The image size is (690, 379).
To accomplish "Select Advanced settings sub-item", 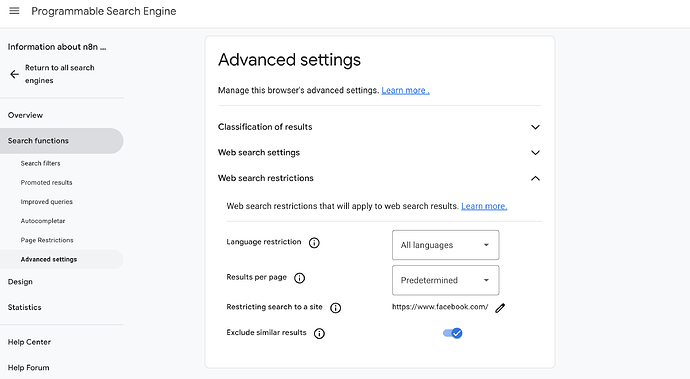I will point(62,259).
